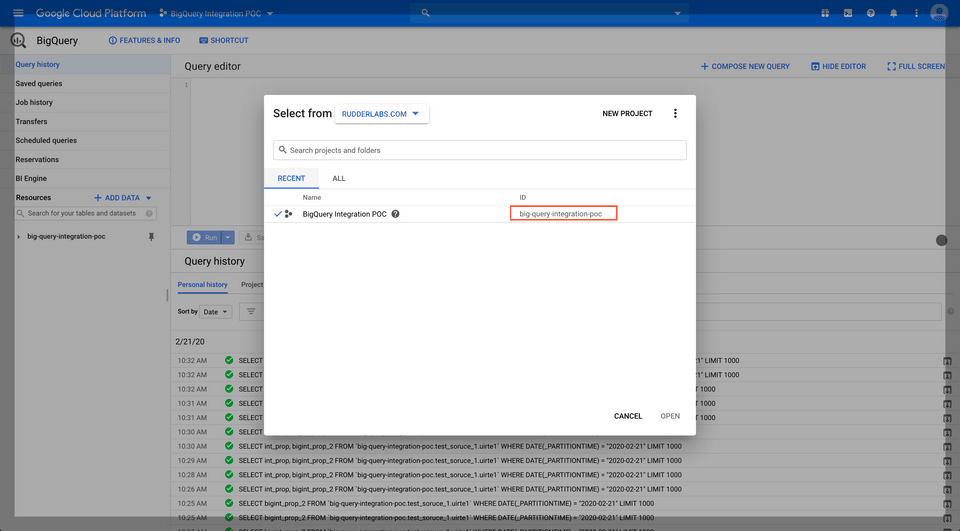This screenshot has height=531, width=960.
Task: Click the Search projects and folders field
Action: (x=480, y=150)
